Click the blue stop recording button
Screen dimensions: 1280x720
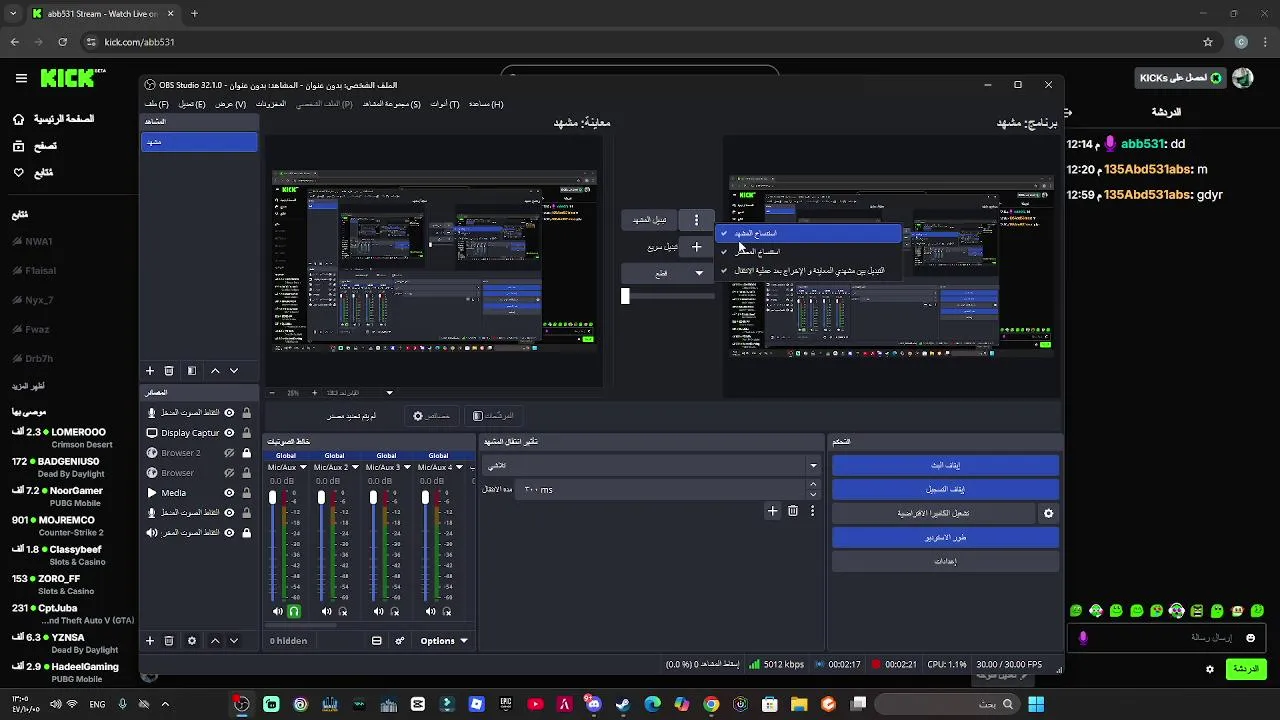click(x=945, y=489)
